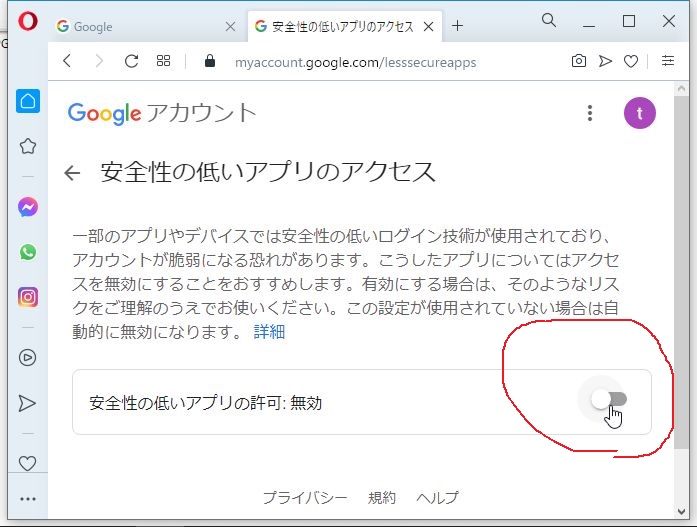
Task: Maximize the Opera window
Action: [x=629, y=21]
